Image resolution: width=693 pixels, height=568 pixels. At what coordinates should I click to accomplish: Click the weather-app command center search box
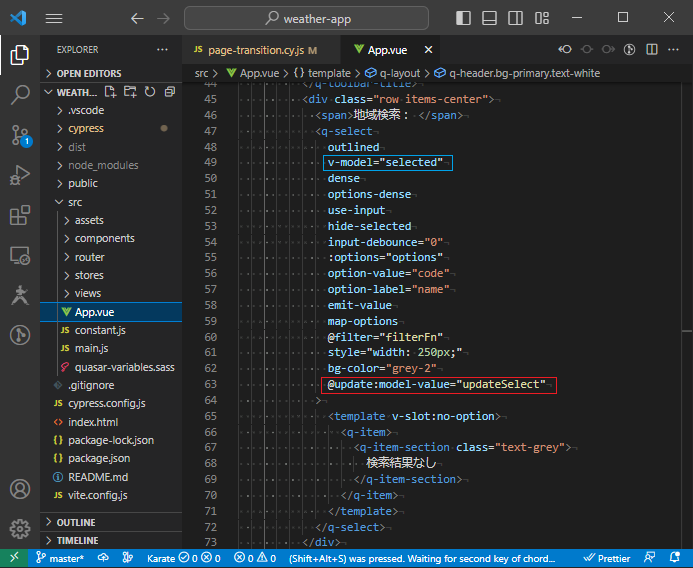coord(306,19)
